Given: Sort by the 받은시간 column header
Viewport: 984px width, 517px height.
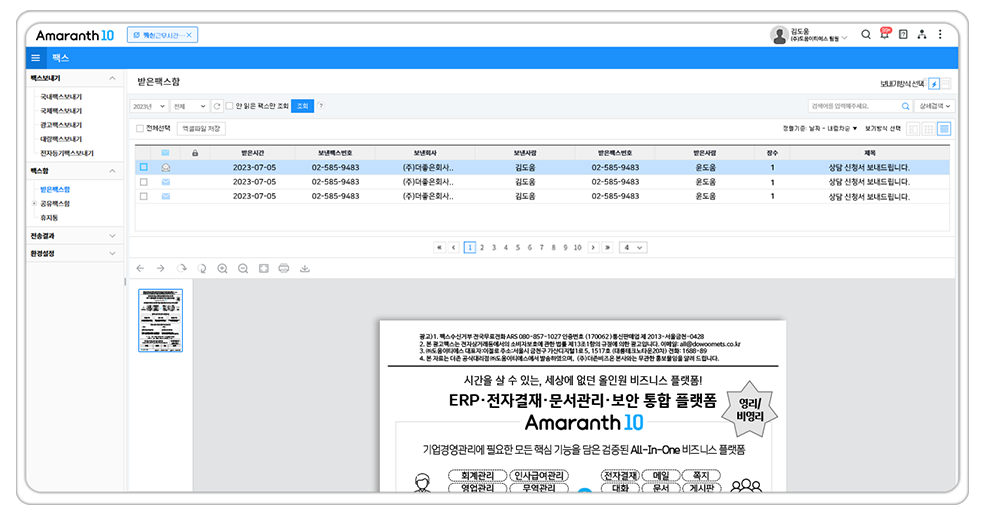Looking at the screenshot, I should pos(253,153).
